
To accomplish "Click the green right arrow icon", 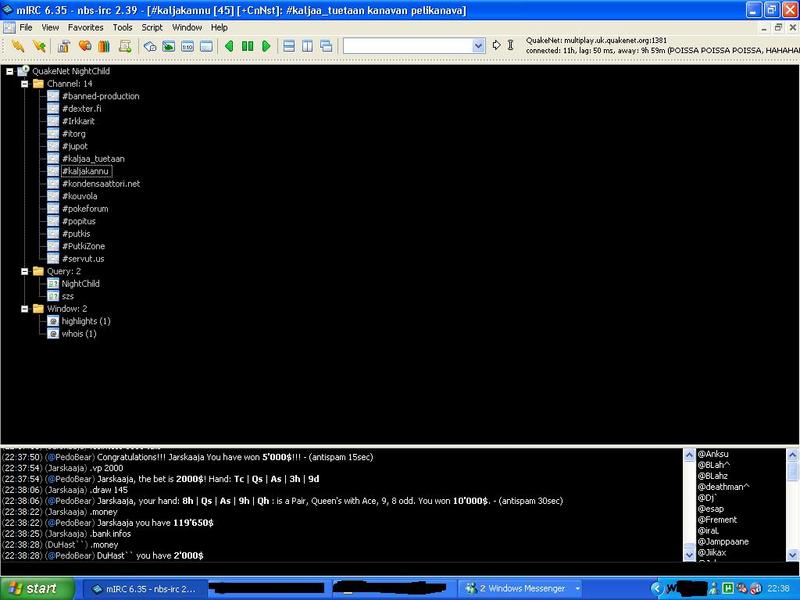I will [266, 46].
